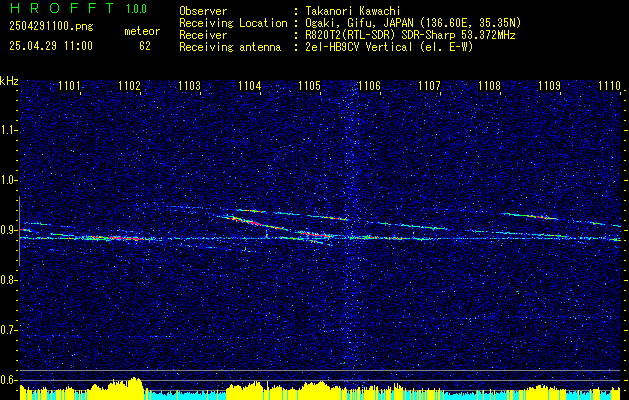Click the echo trace near 1109
The image size is (629, 400).
[530, 216]
